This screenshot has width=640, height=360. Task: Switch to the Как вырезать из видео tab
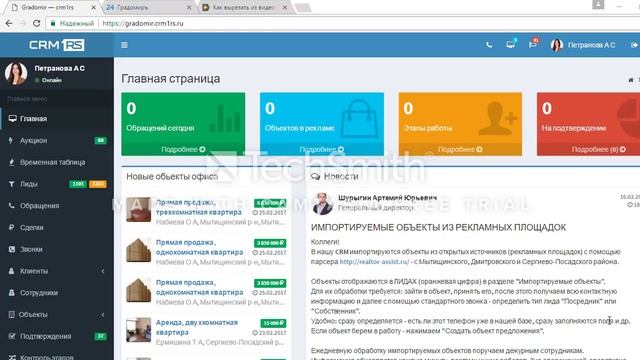pyautogui.click(x=244, y=7)
